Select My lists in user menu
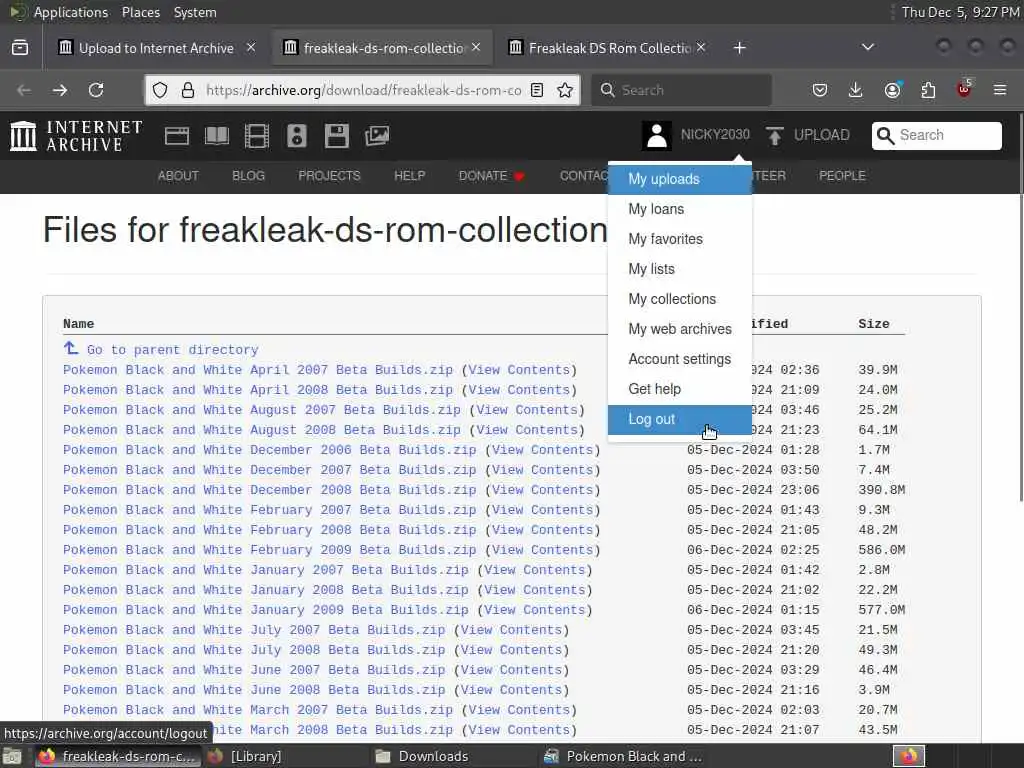Viewport: 1024px width, 768px height. (680, 269)
